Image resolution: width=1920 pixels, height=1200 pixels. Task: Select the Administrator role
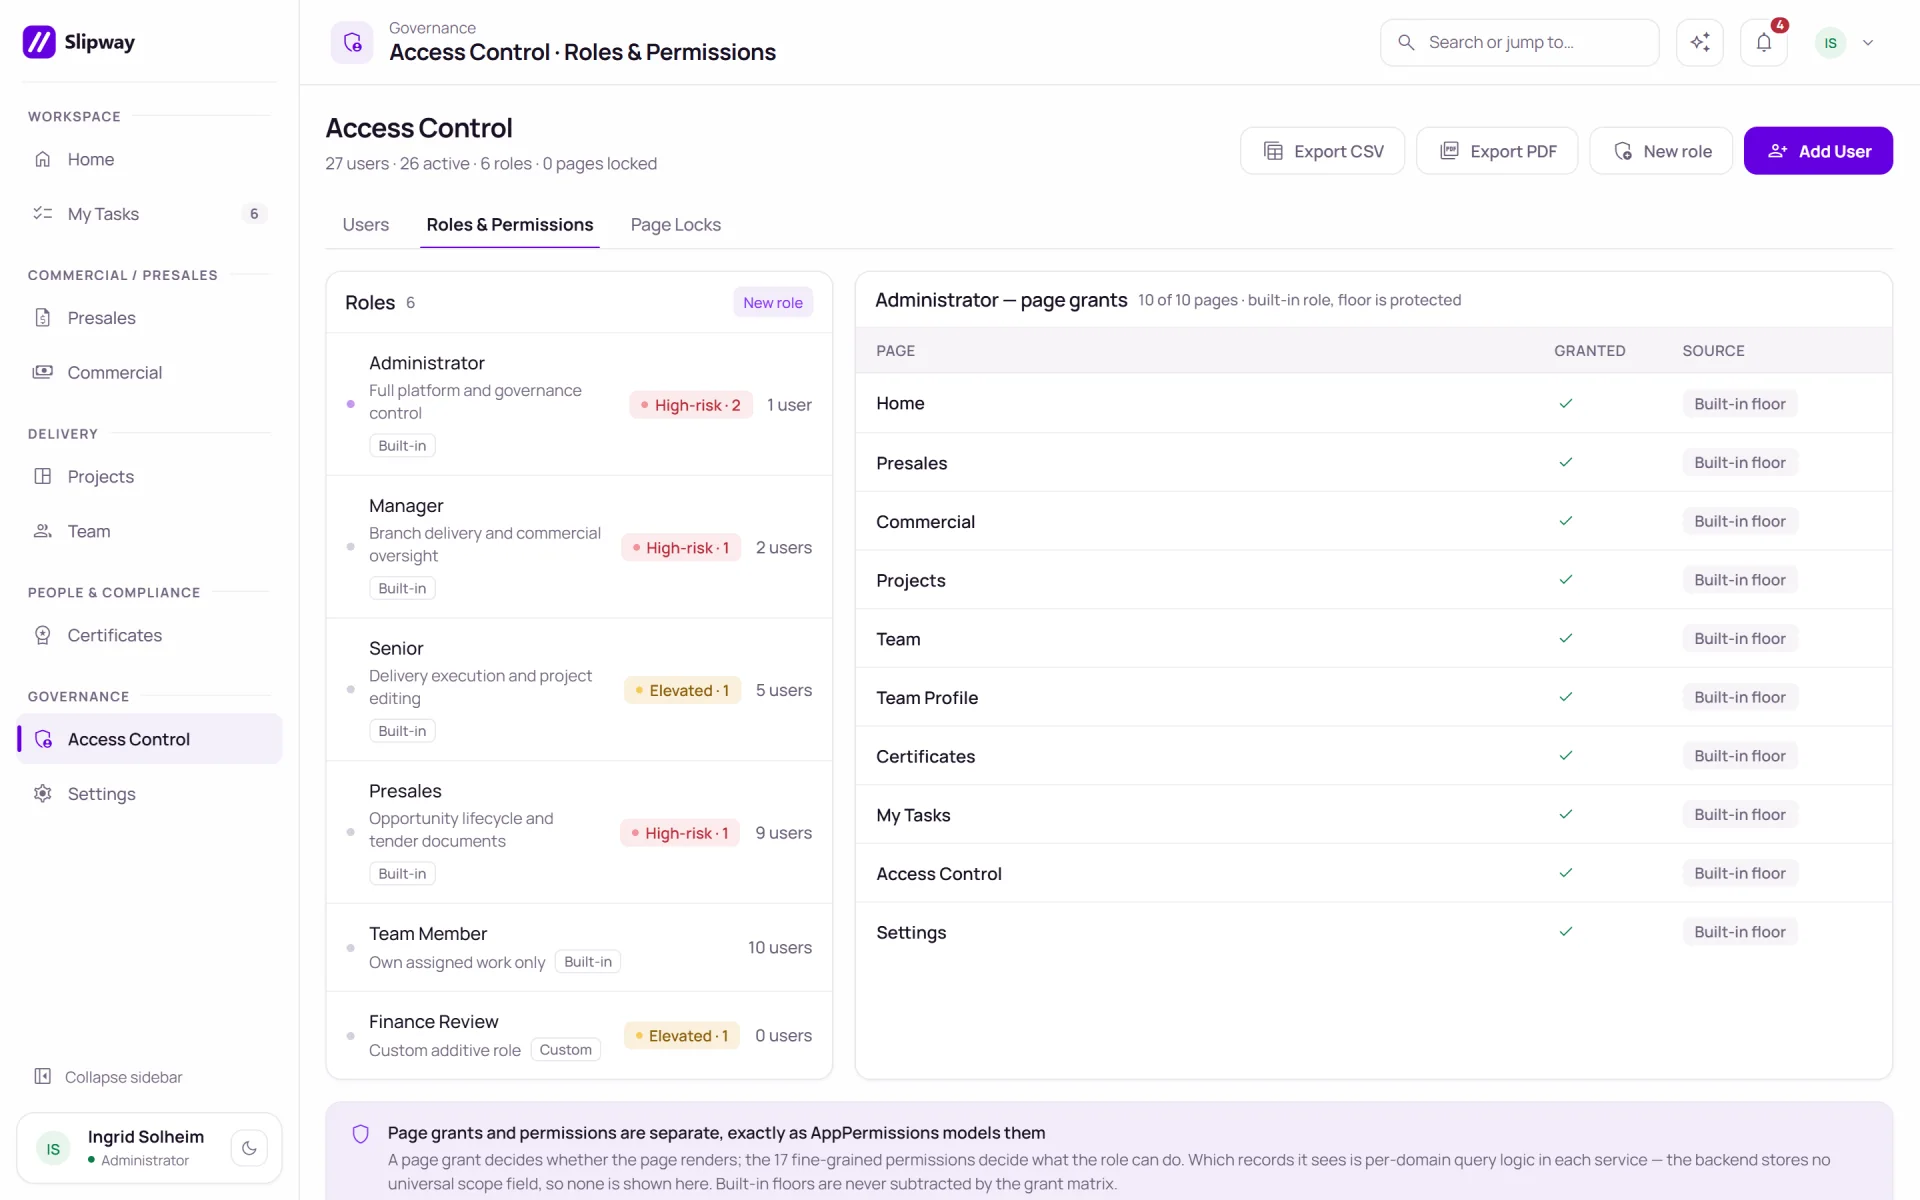point(579,404)
